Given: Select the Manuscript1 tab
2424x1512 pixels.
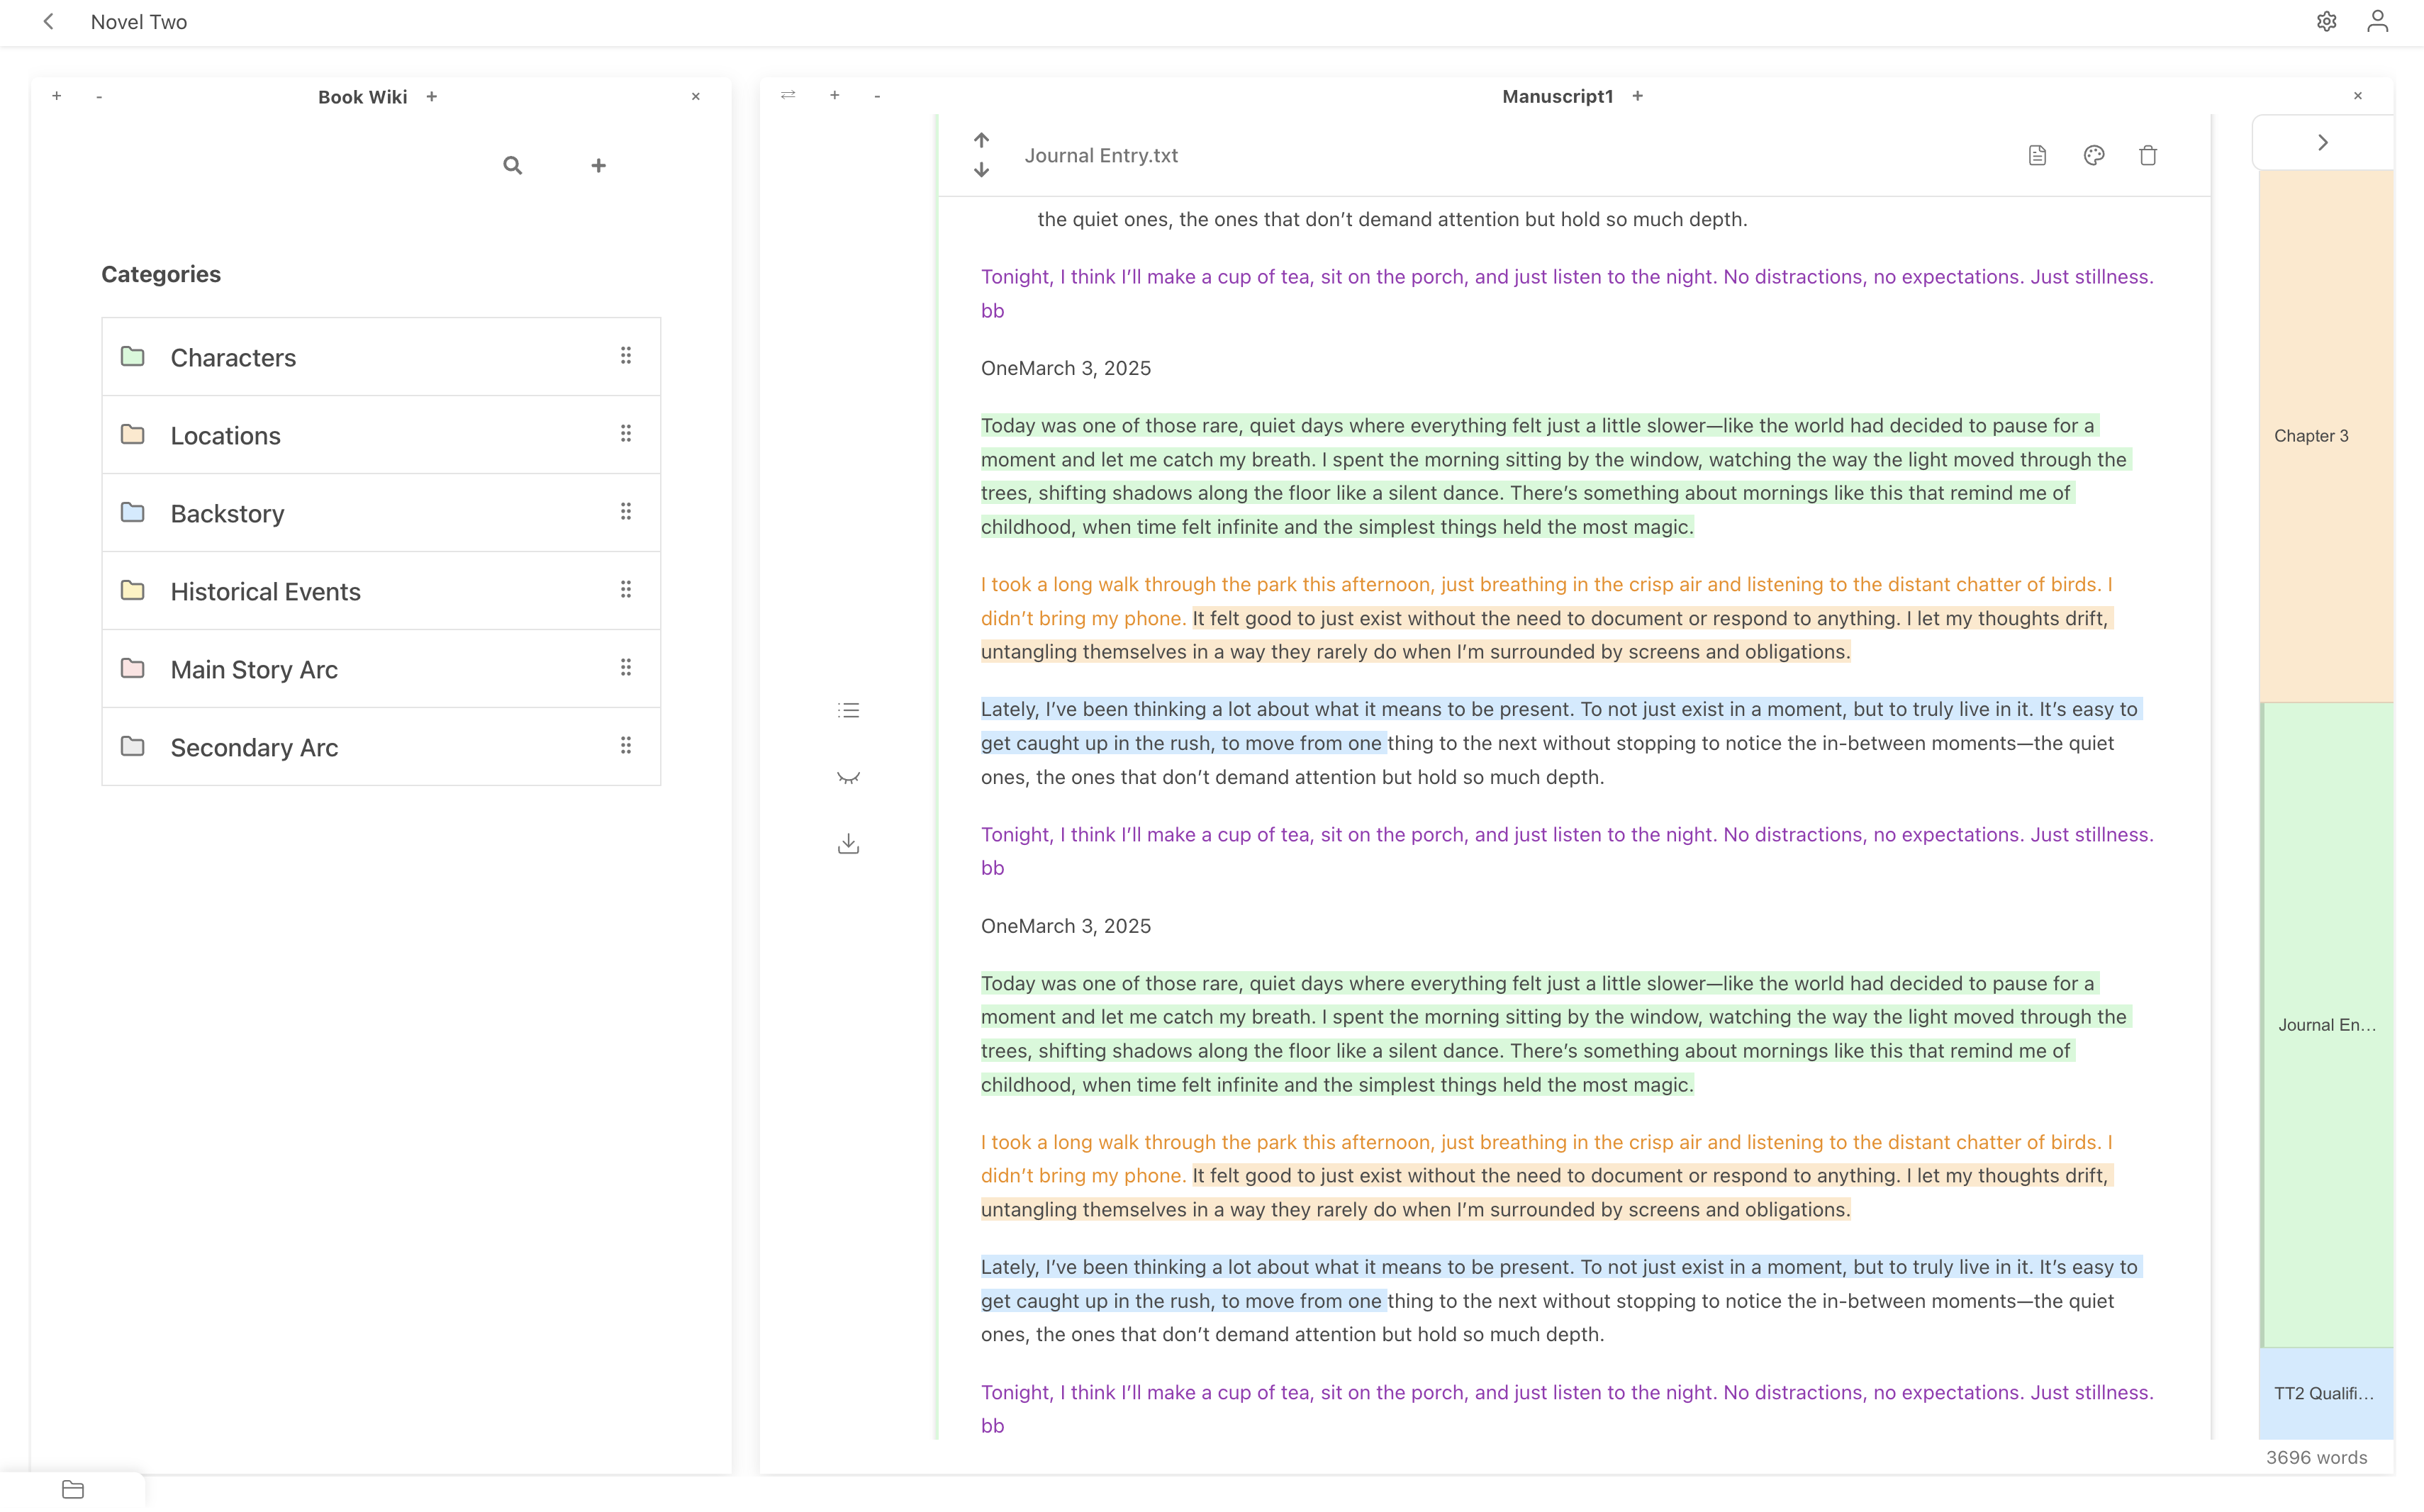Looking at the screenshot, I should click(1557, 96).
